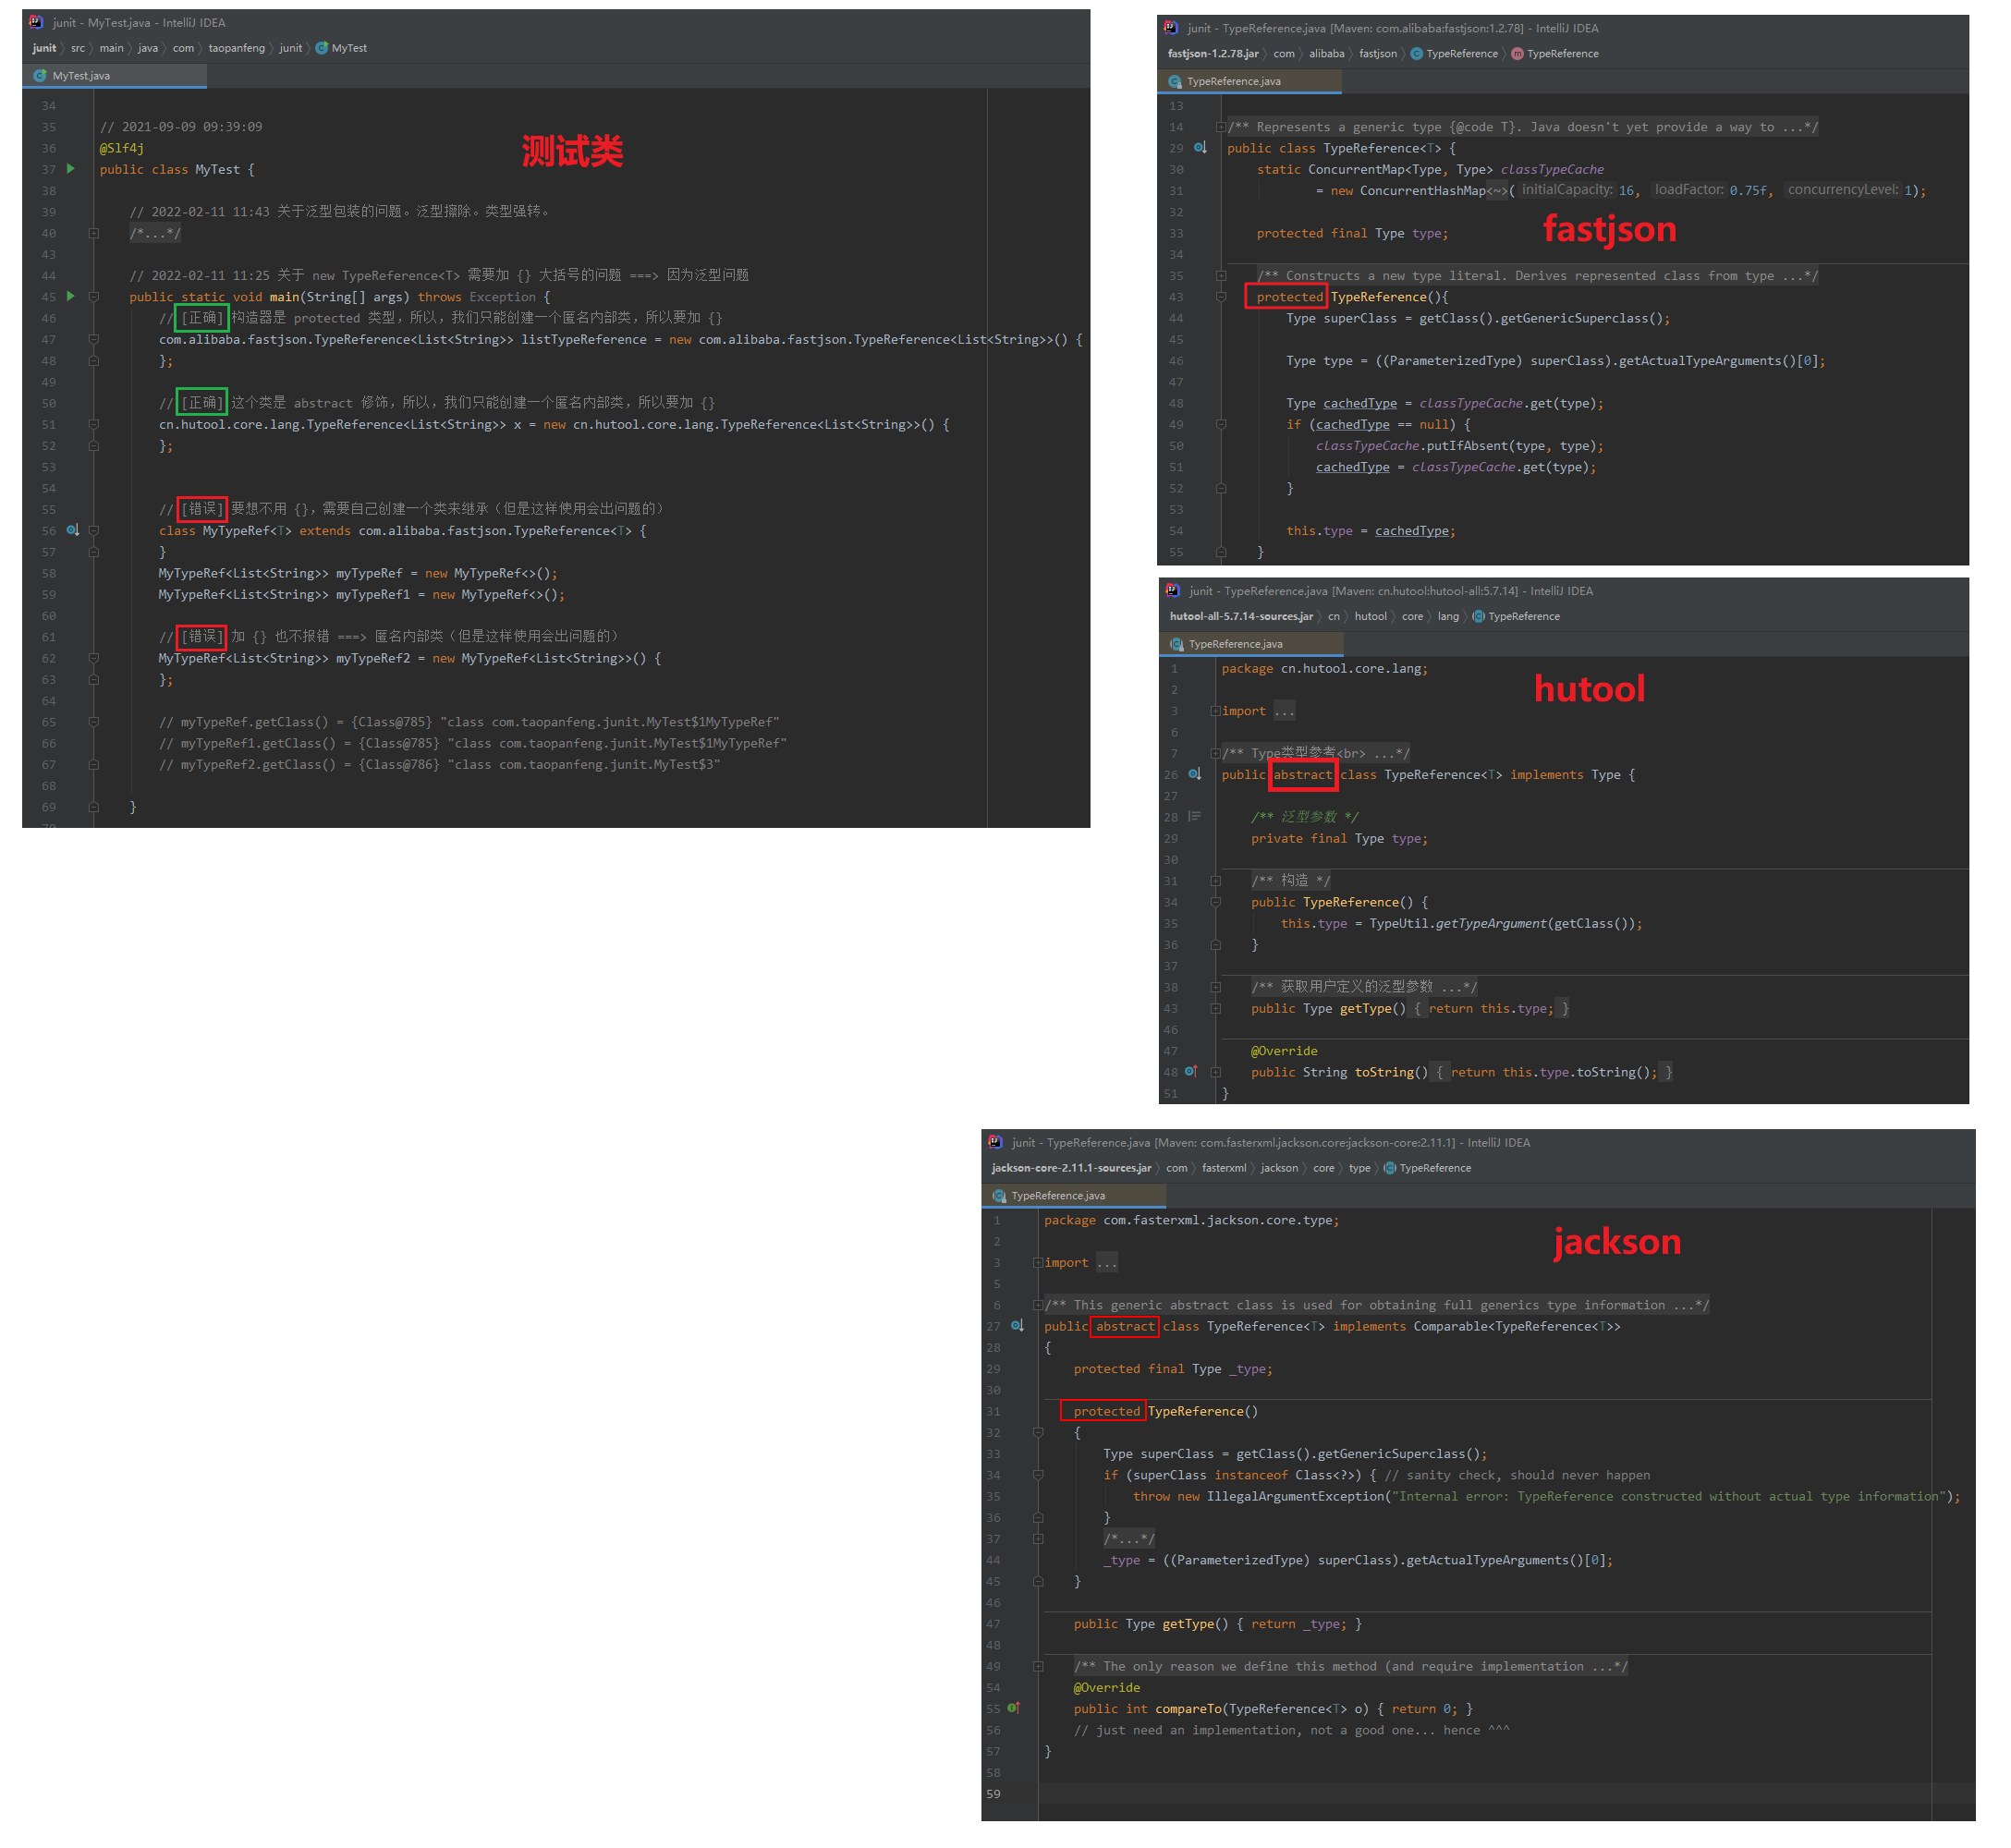
Task: Click IntelliJ logo in MyTest.java window title
Action: 37,22
